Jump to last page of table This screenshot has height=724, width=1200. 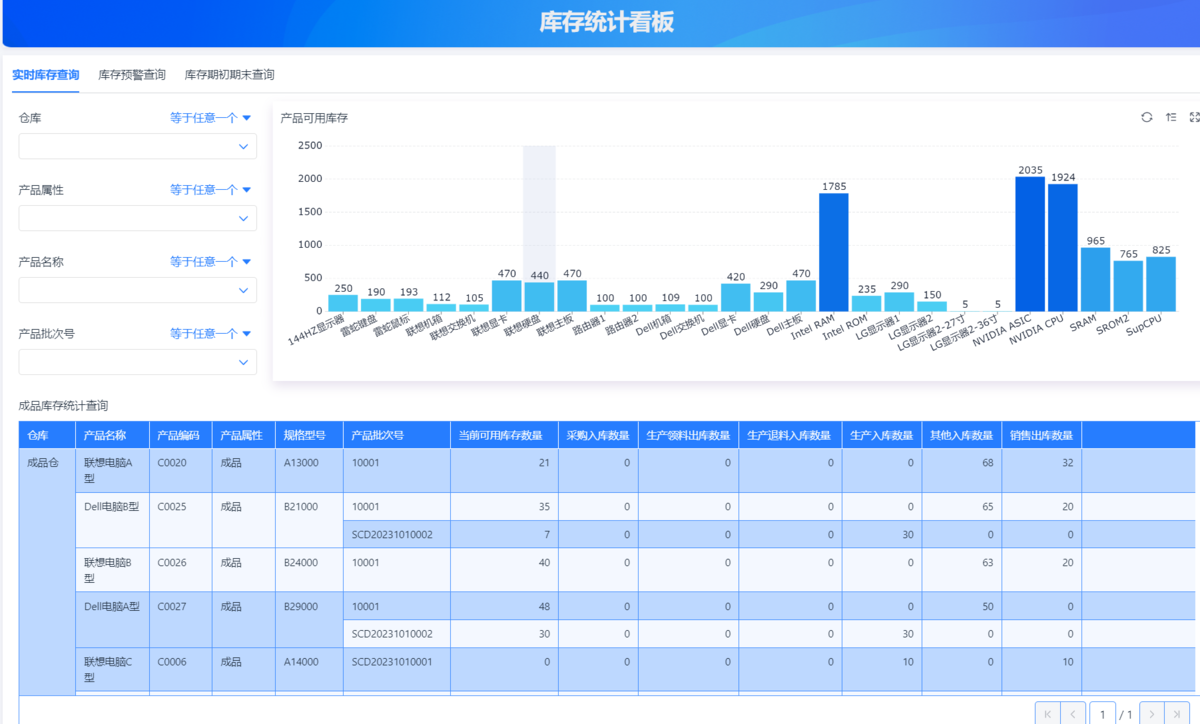tap(1178, 714)
